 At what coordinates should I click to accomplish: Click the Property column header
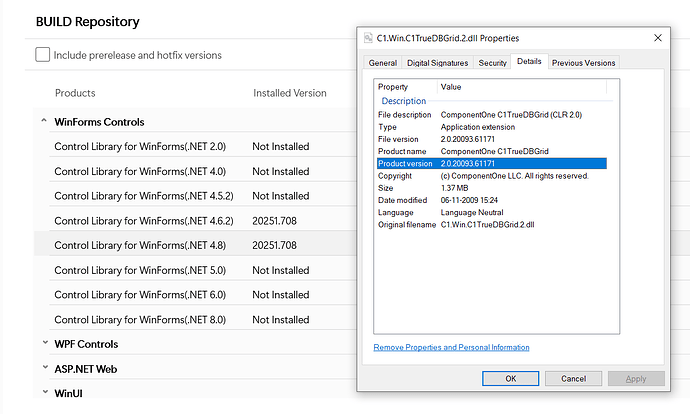click(406, 87)
